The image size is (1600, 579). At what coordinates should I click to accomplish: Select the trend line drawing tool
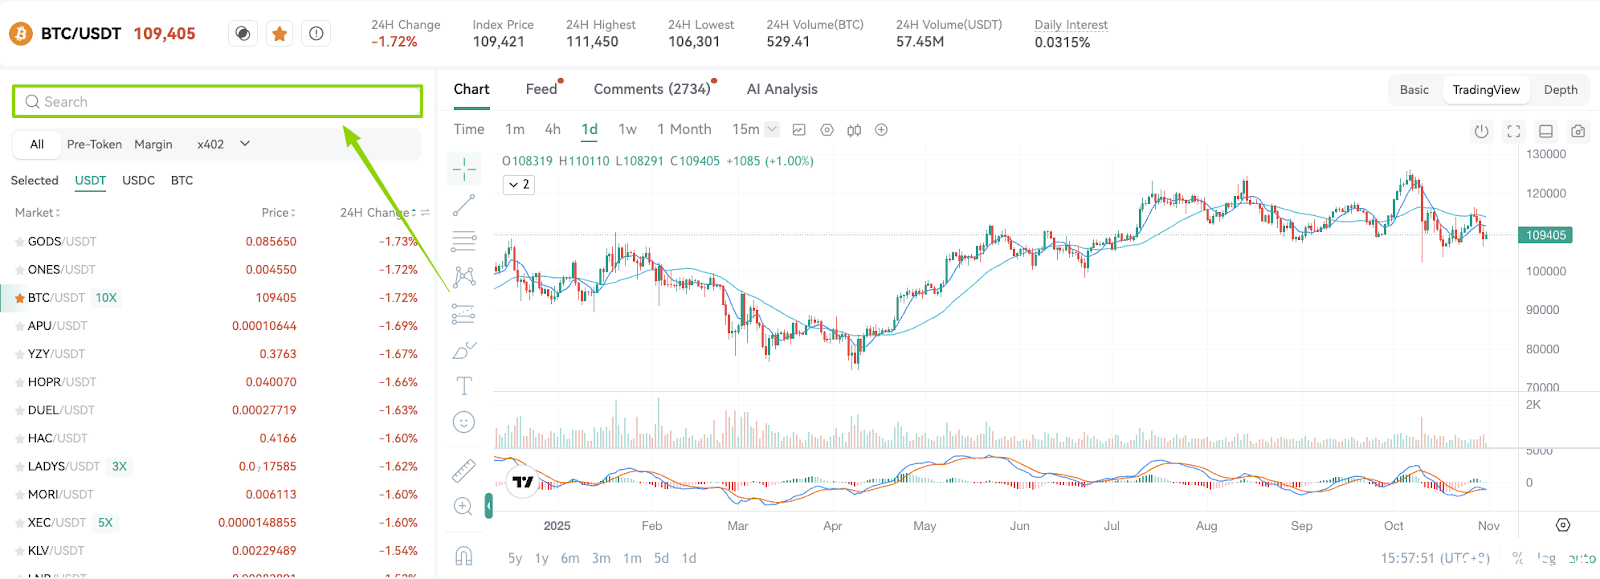[x=464, y=205]
